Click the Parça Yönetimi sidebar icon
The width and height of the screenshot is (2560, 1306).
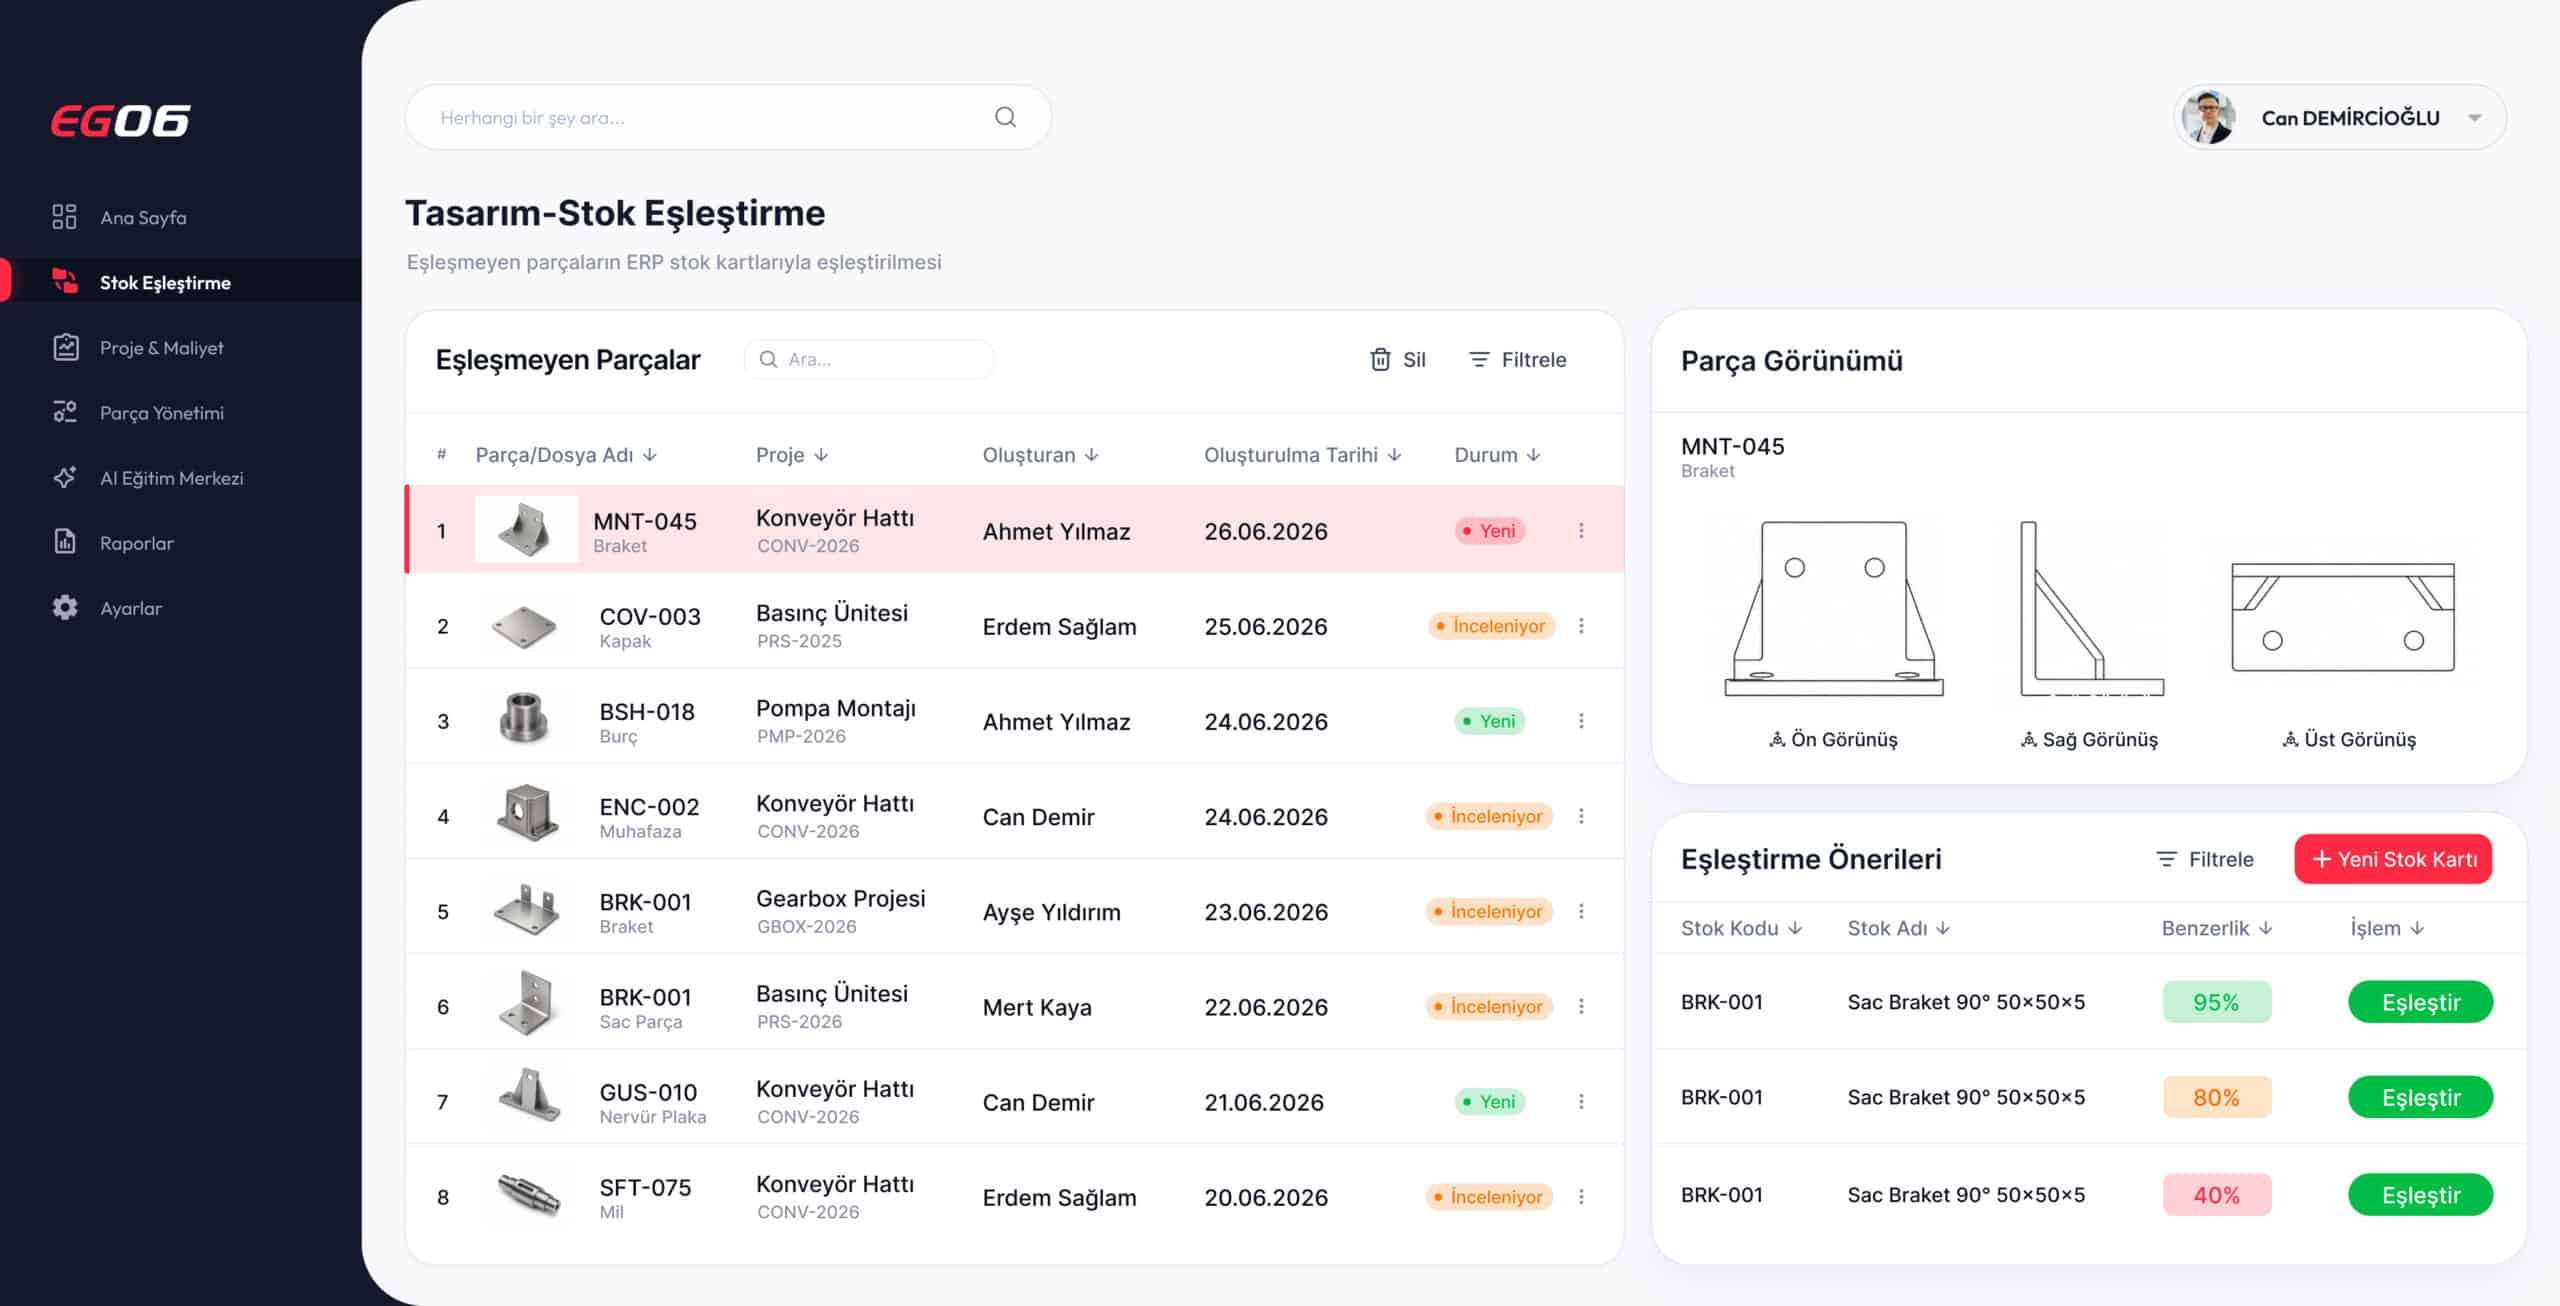pyautogui.click(x=65, y=412)
